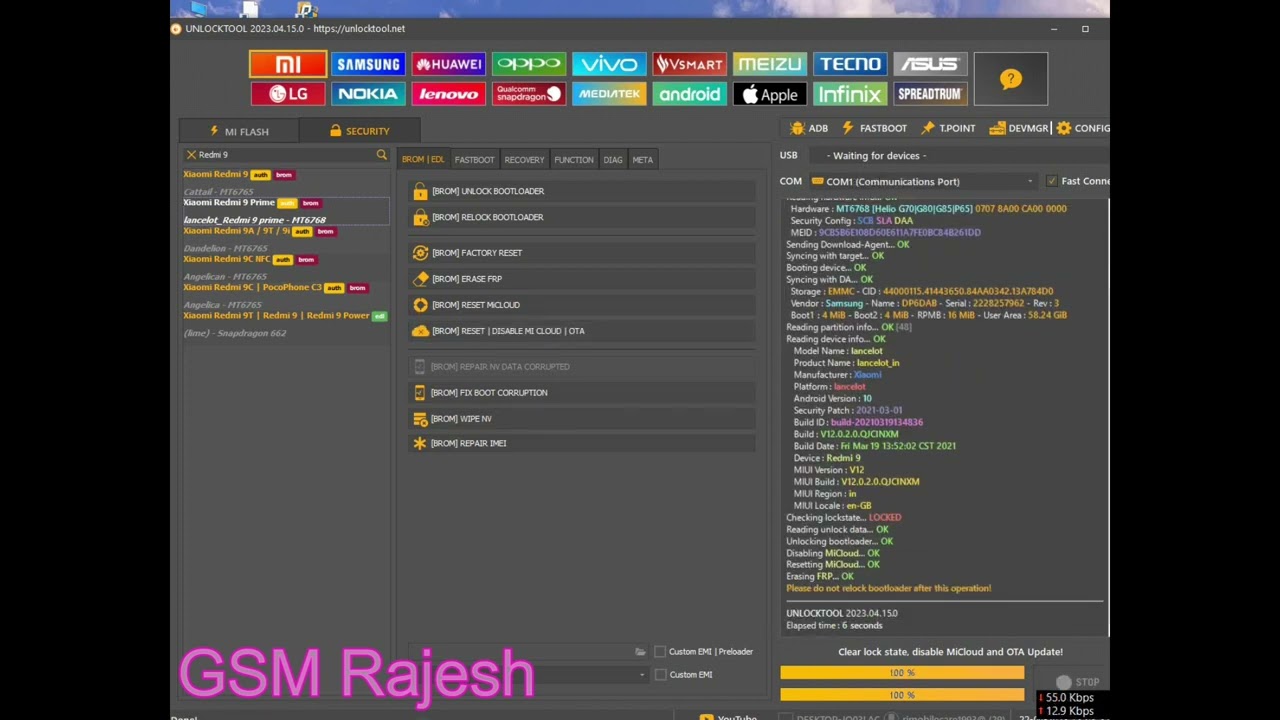Viewport: 1280px width, 720px height.
Task: Run [BROM] RELOCK BOOTLOADER
Action: [x=583, y=217]
